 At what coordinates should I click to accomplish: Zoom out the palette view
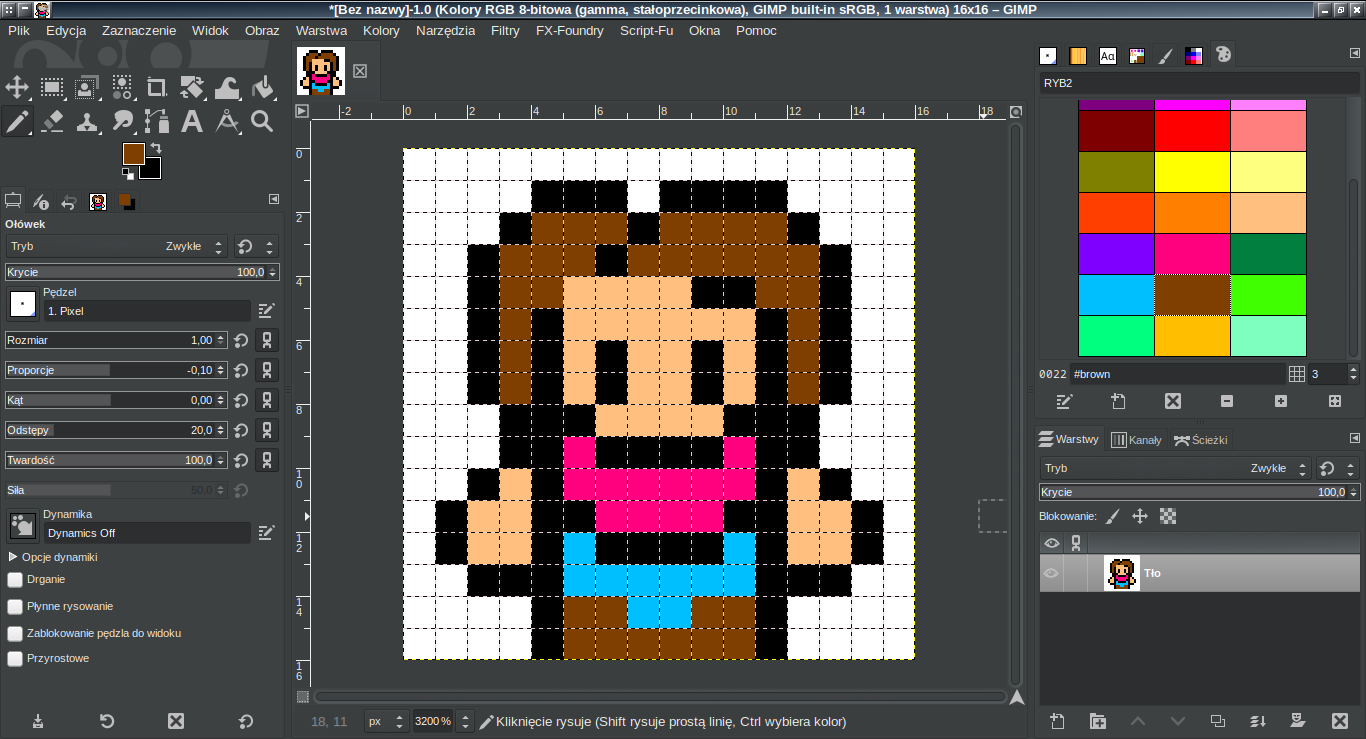(1227, 401)
